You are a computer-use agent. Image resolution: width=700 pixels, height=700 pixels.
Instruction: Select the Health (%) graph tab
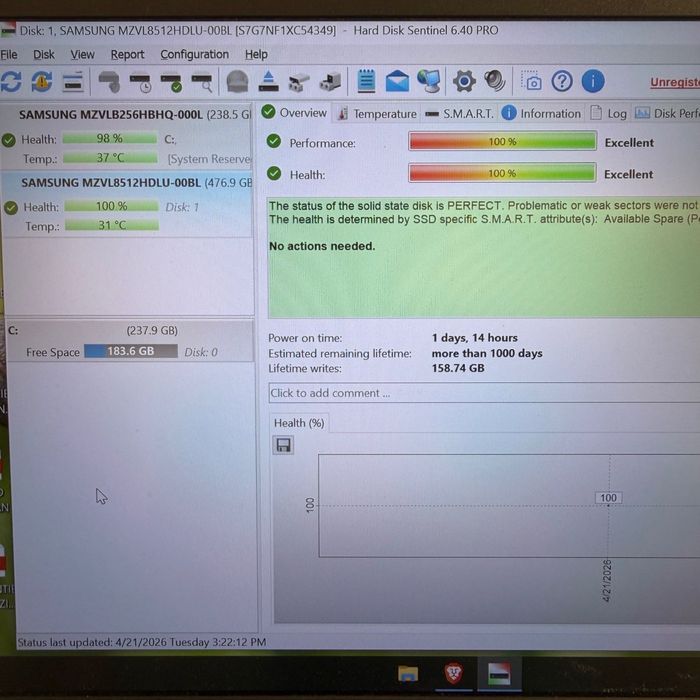tap(299, 423)
